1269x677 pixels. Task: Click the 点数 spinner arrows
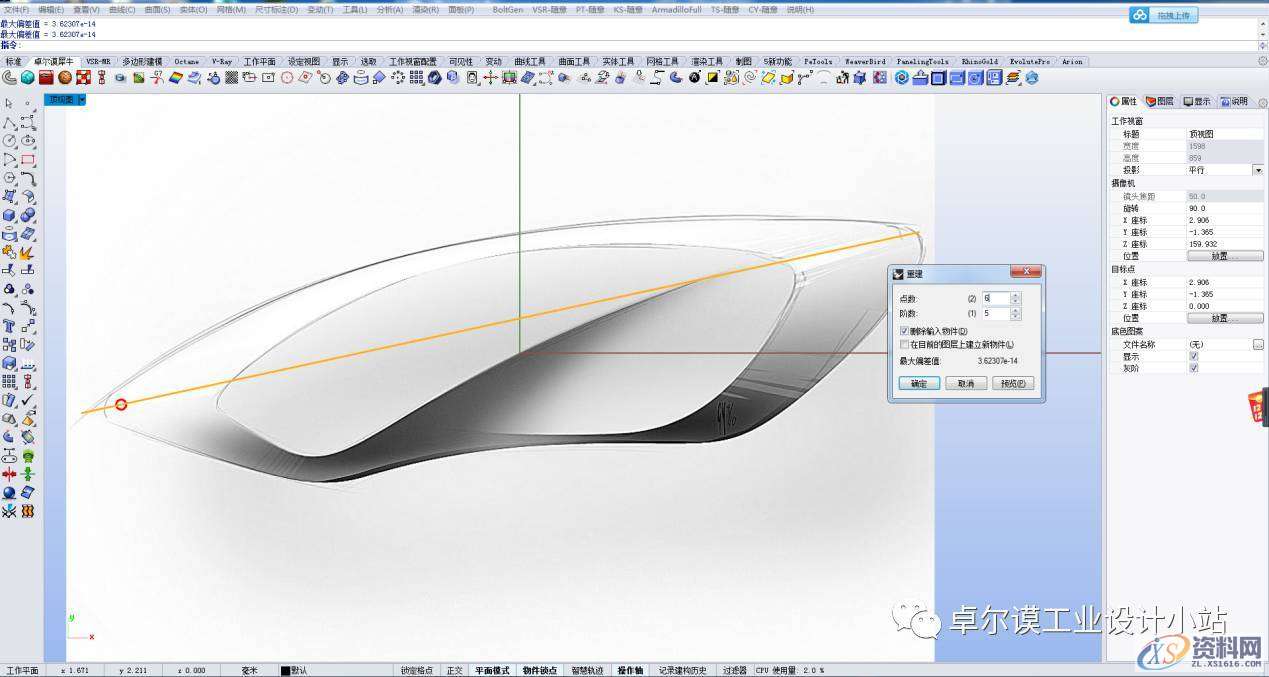(1016, 298)
